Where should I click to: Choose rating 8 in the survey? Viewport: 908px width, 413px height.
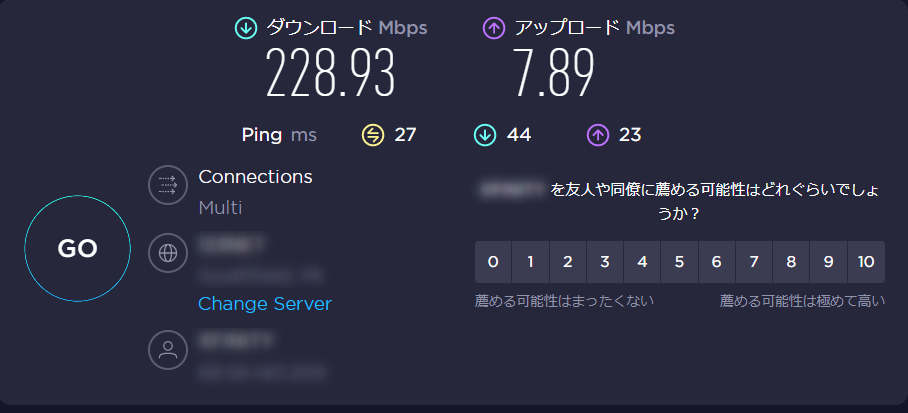point(791,262)
